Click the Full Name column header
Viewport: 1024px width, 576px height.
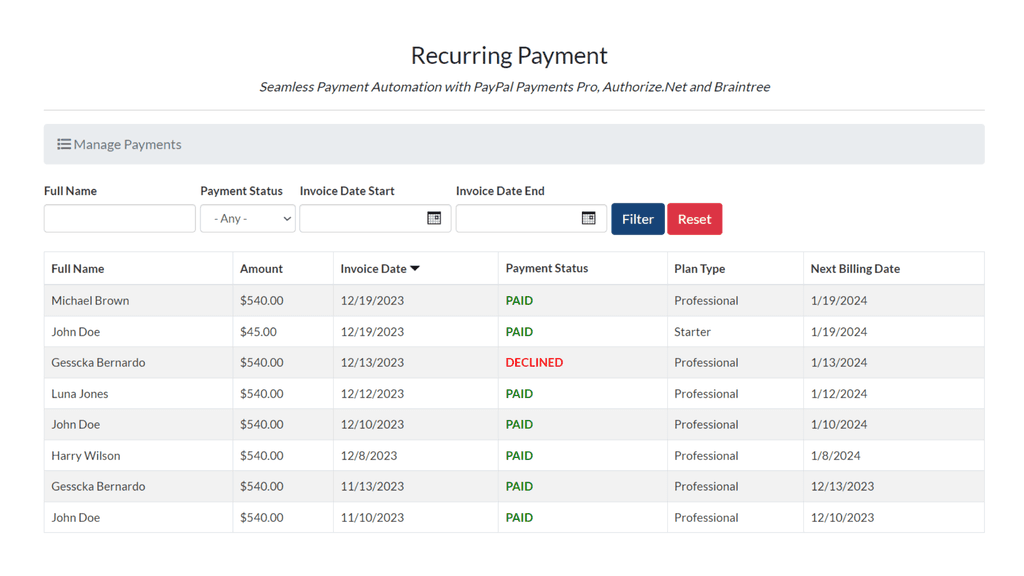click(77, 268)
